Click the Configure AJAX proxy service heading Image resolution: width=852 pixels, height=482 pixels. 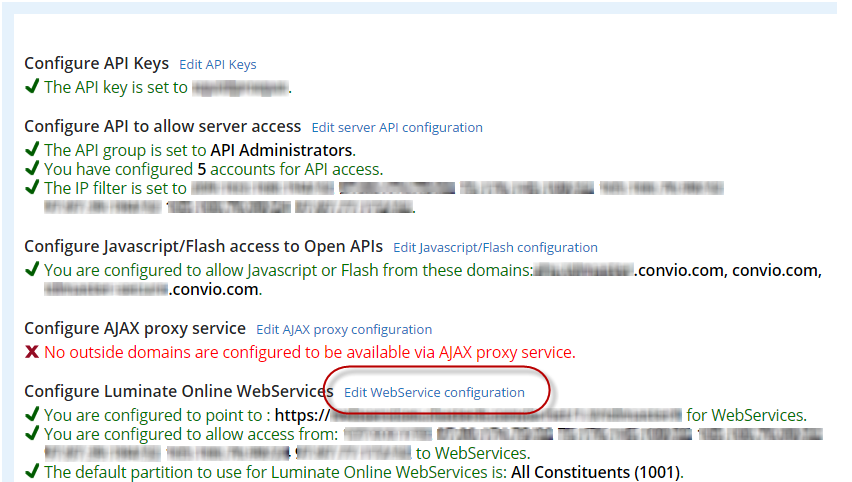pos(134,328)
